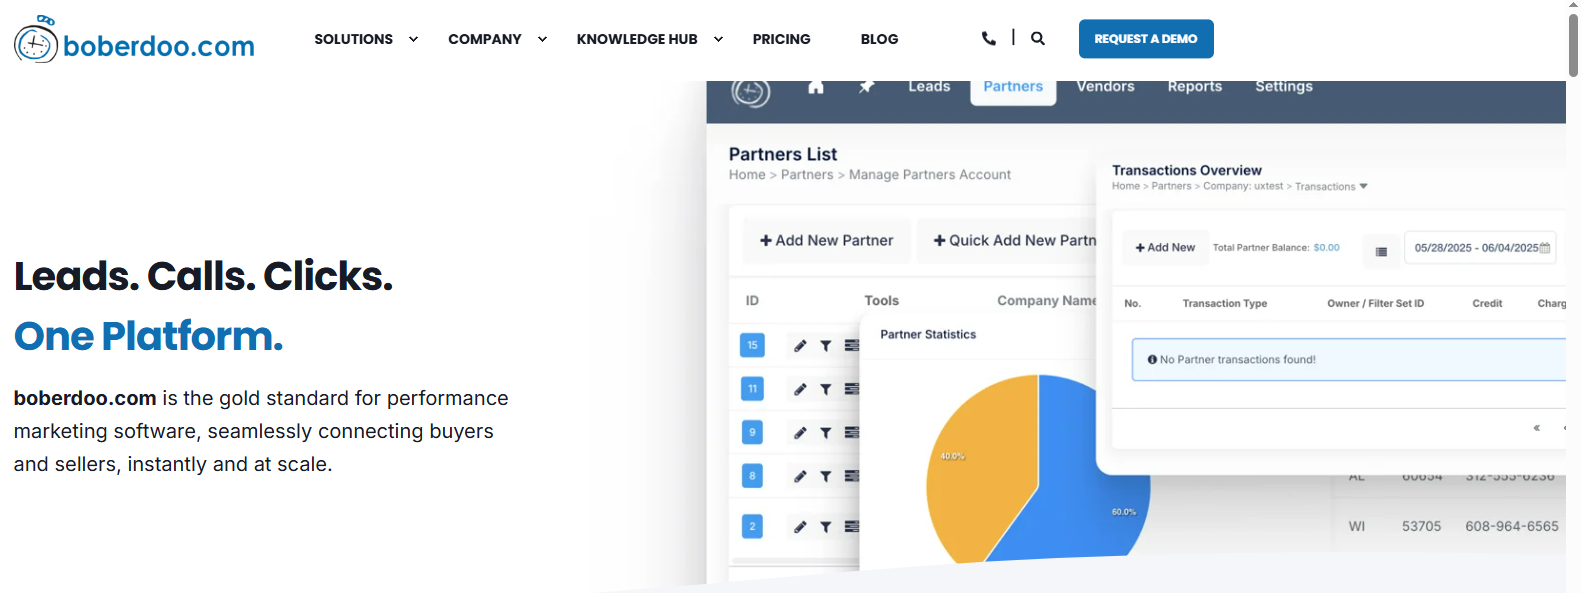
Task: Click filter icon for partner 8
Action: pos(826,477)
